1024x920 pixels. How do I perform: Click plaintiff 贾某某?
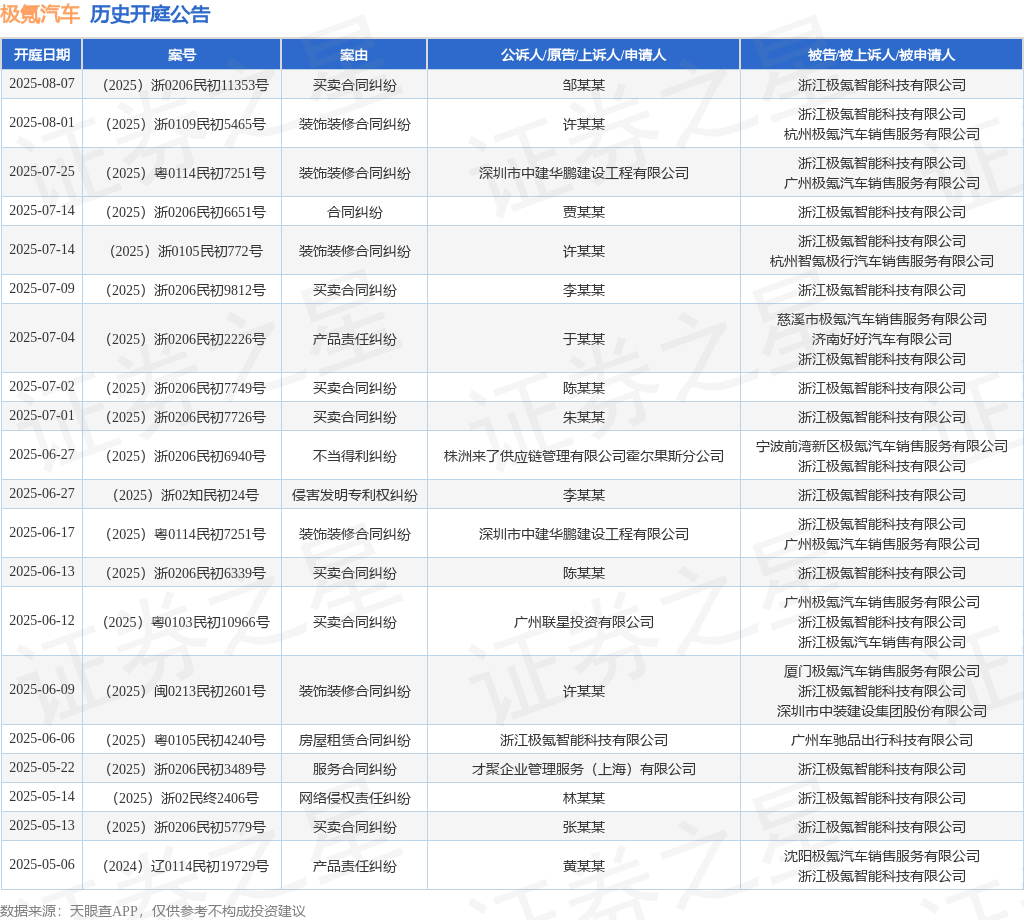[584, 212]
